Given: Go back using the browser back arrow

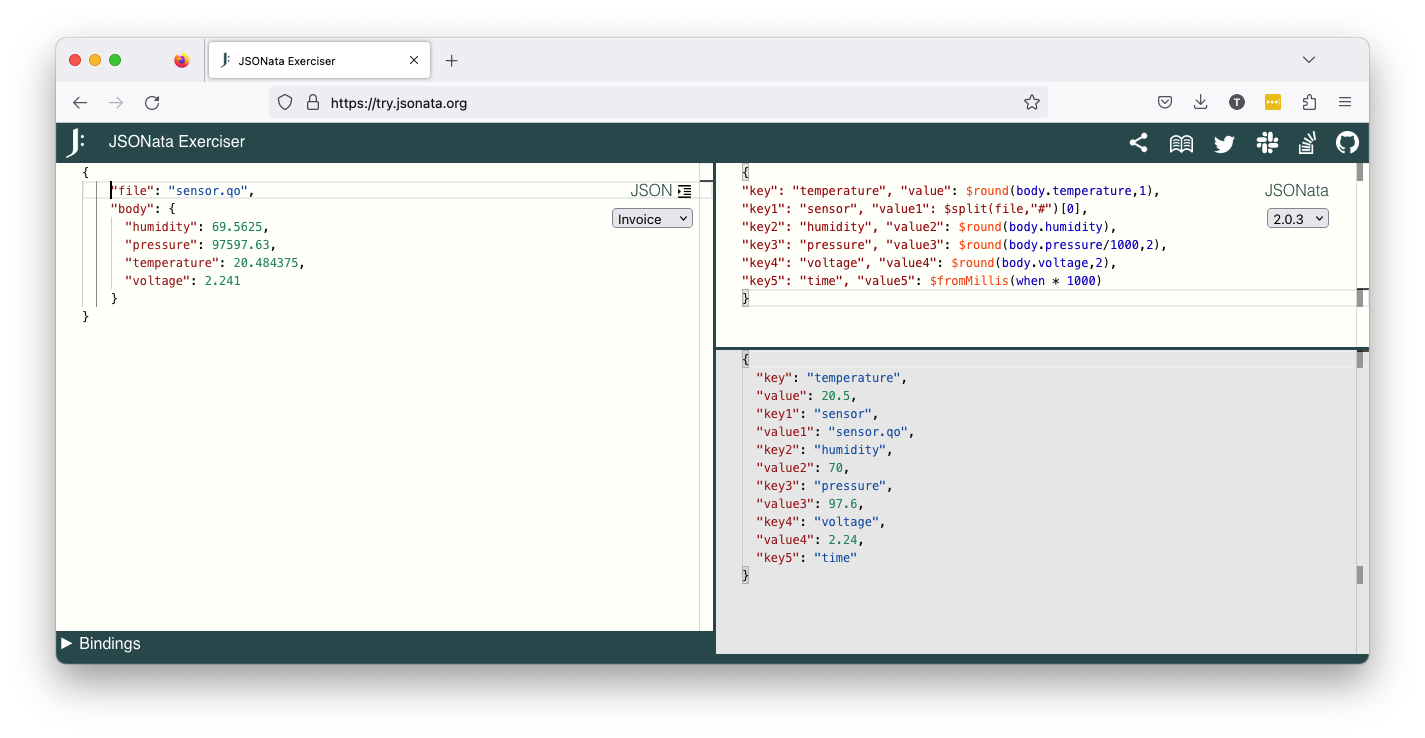Looking at the screenshot, I should click(80, 102).
